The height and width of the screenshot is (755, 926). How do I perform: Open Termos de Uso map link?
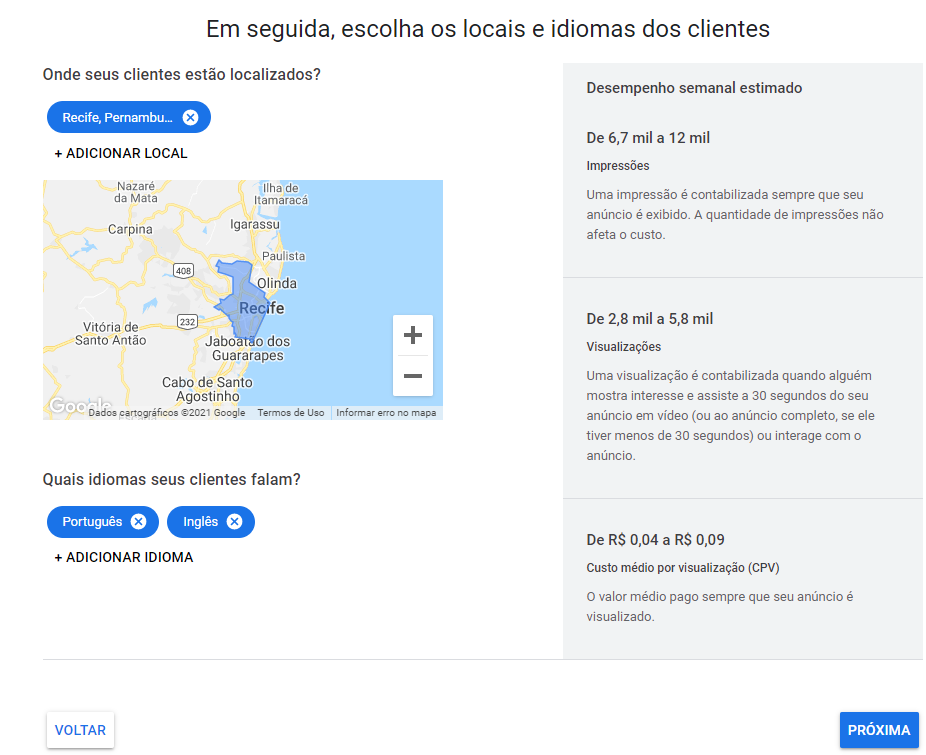pyautogui.click(x=291, y=413)
